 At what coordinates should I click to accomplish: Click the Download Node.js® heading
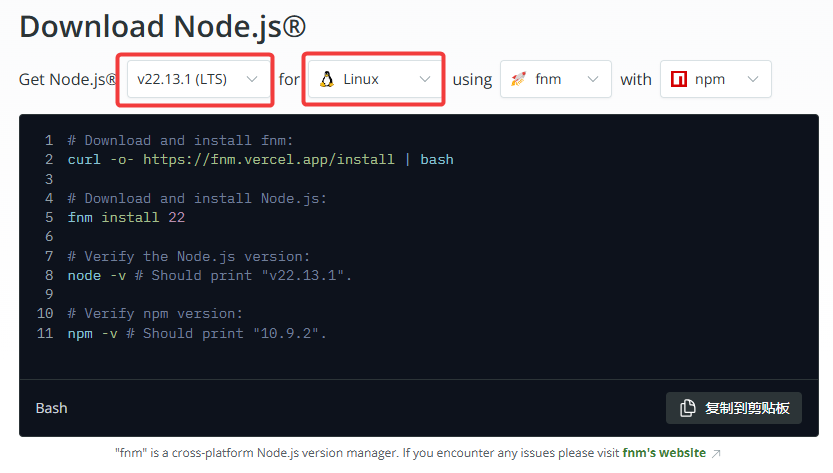pos(163,26)
